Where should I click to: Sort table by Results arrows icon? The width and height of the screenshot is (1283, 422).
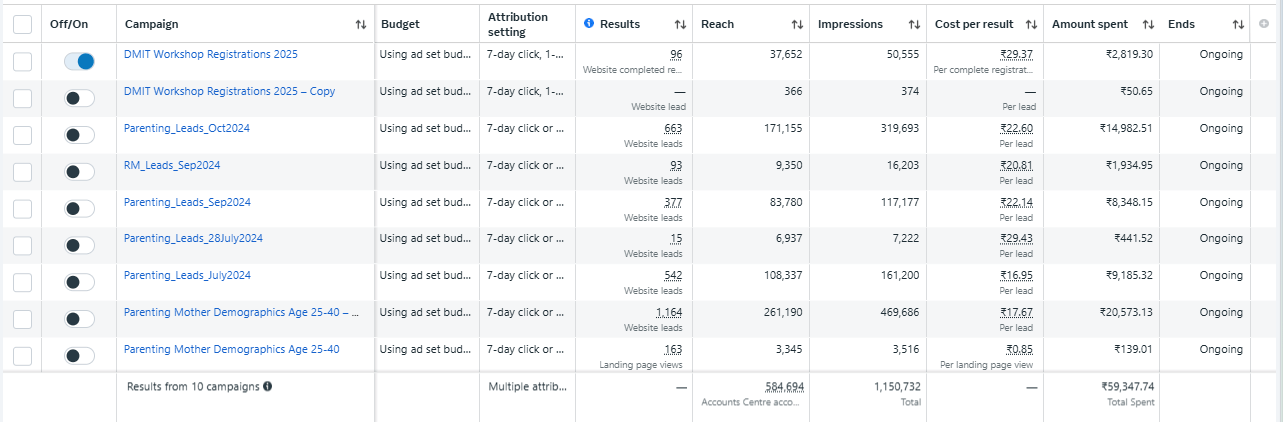[680, 24]
